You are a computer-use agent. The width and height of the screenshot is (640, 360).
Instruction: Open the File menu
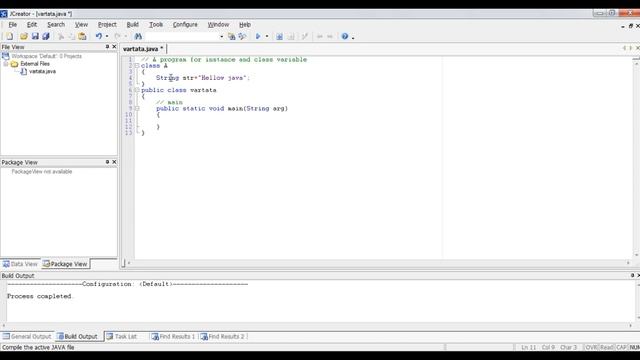click(x=13, y=24)
